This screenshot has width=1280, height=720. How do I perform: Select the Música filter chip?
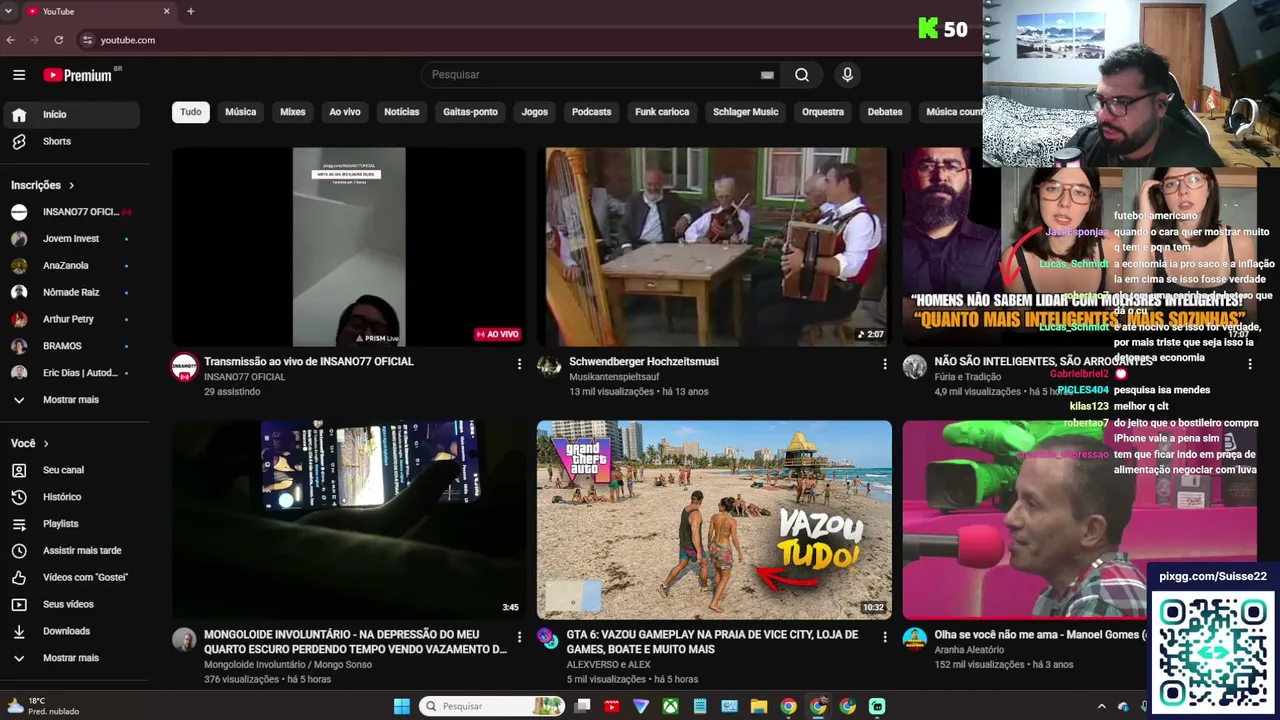click(x=241, y=112)
